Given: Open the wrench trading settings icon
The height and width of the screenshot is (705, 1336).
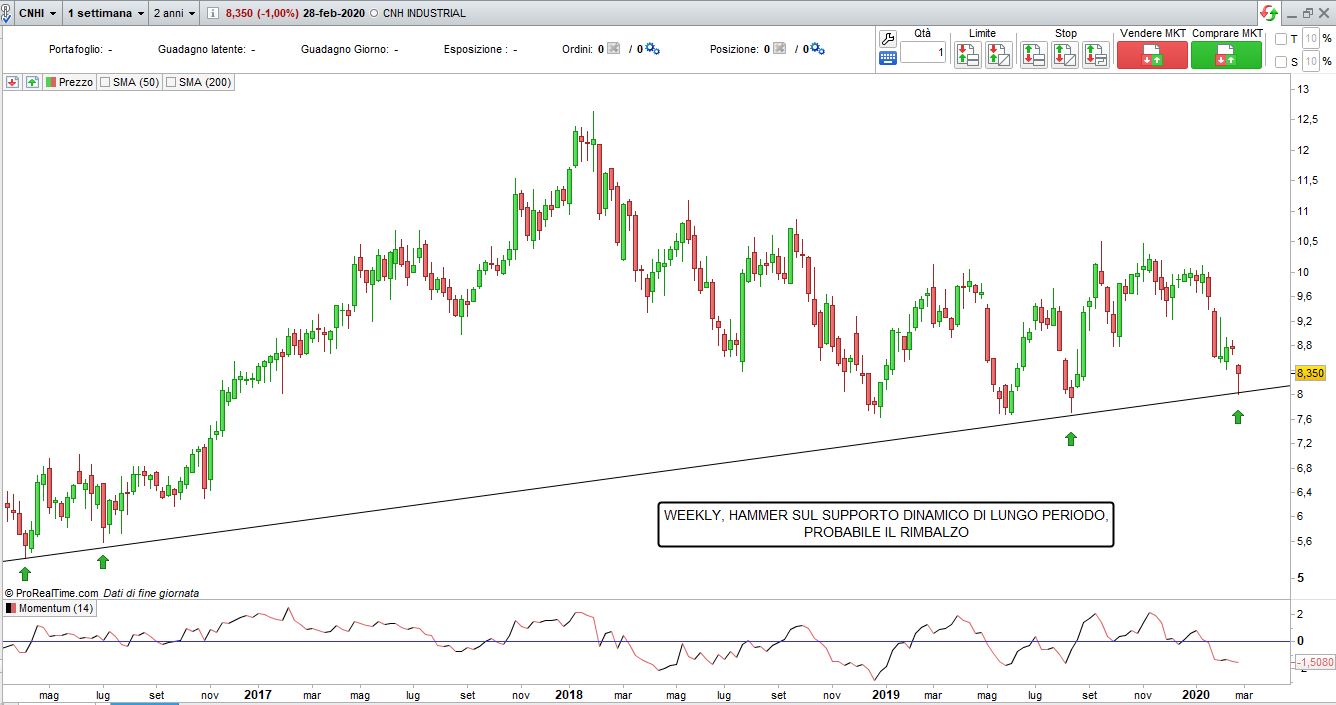Looking at the screenshot, I should 887,38.
